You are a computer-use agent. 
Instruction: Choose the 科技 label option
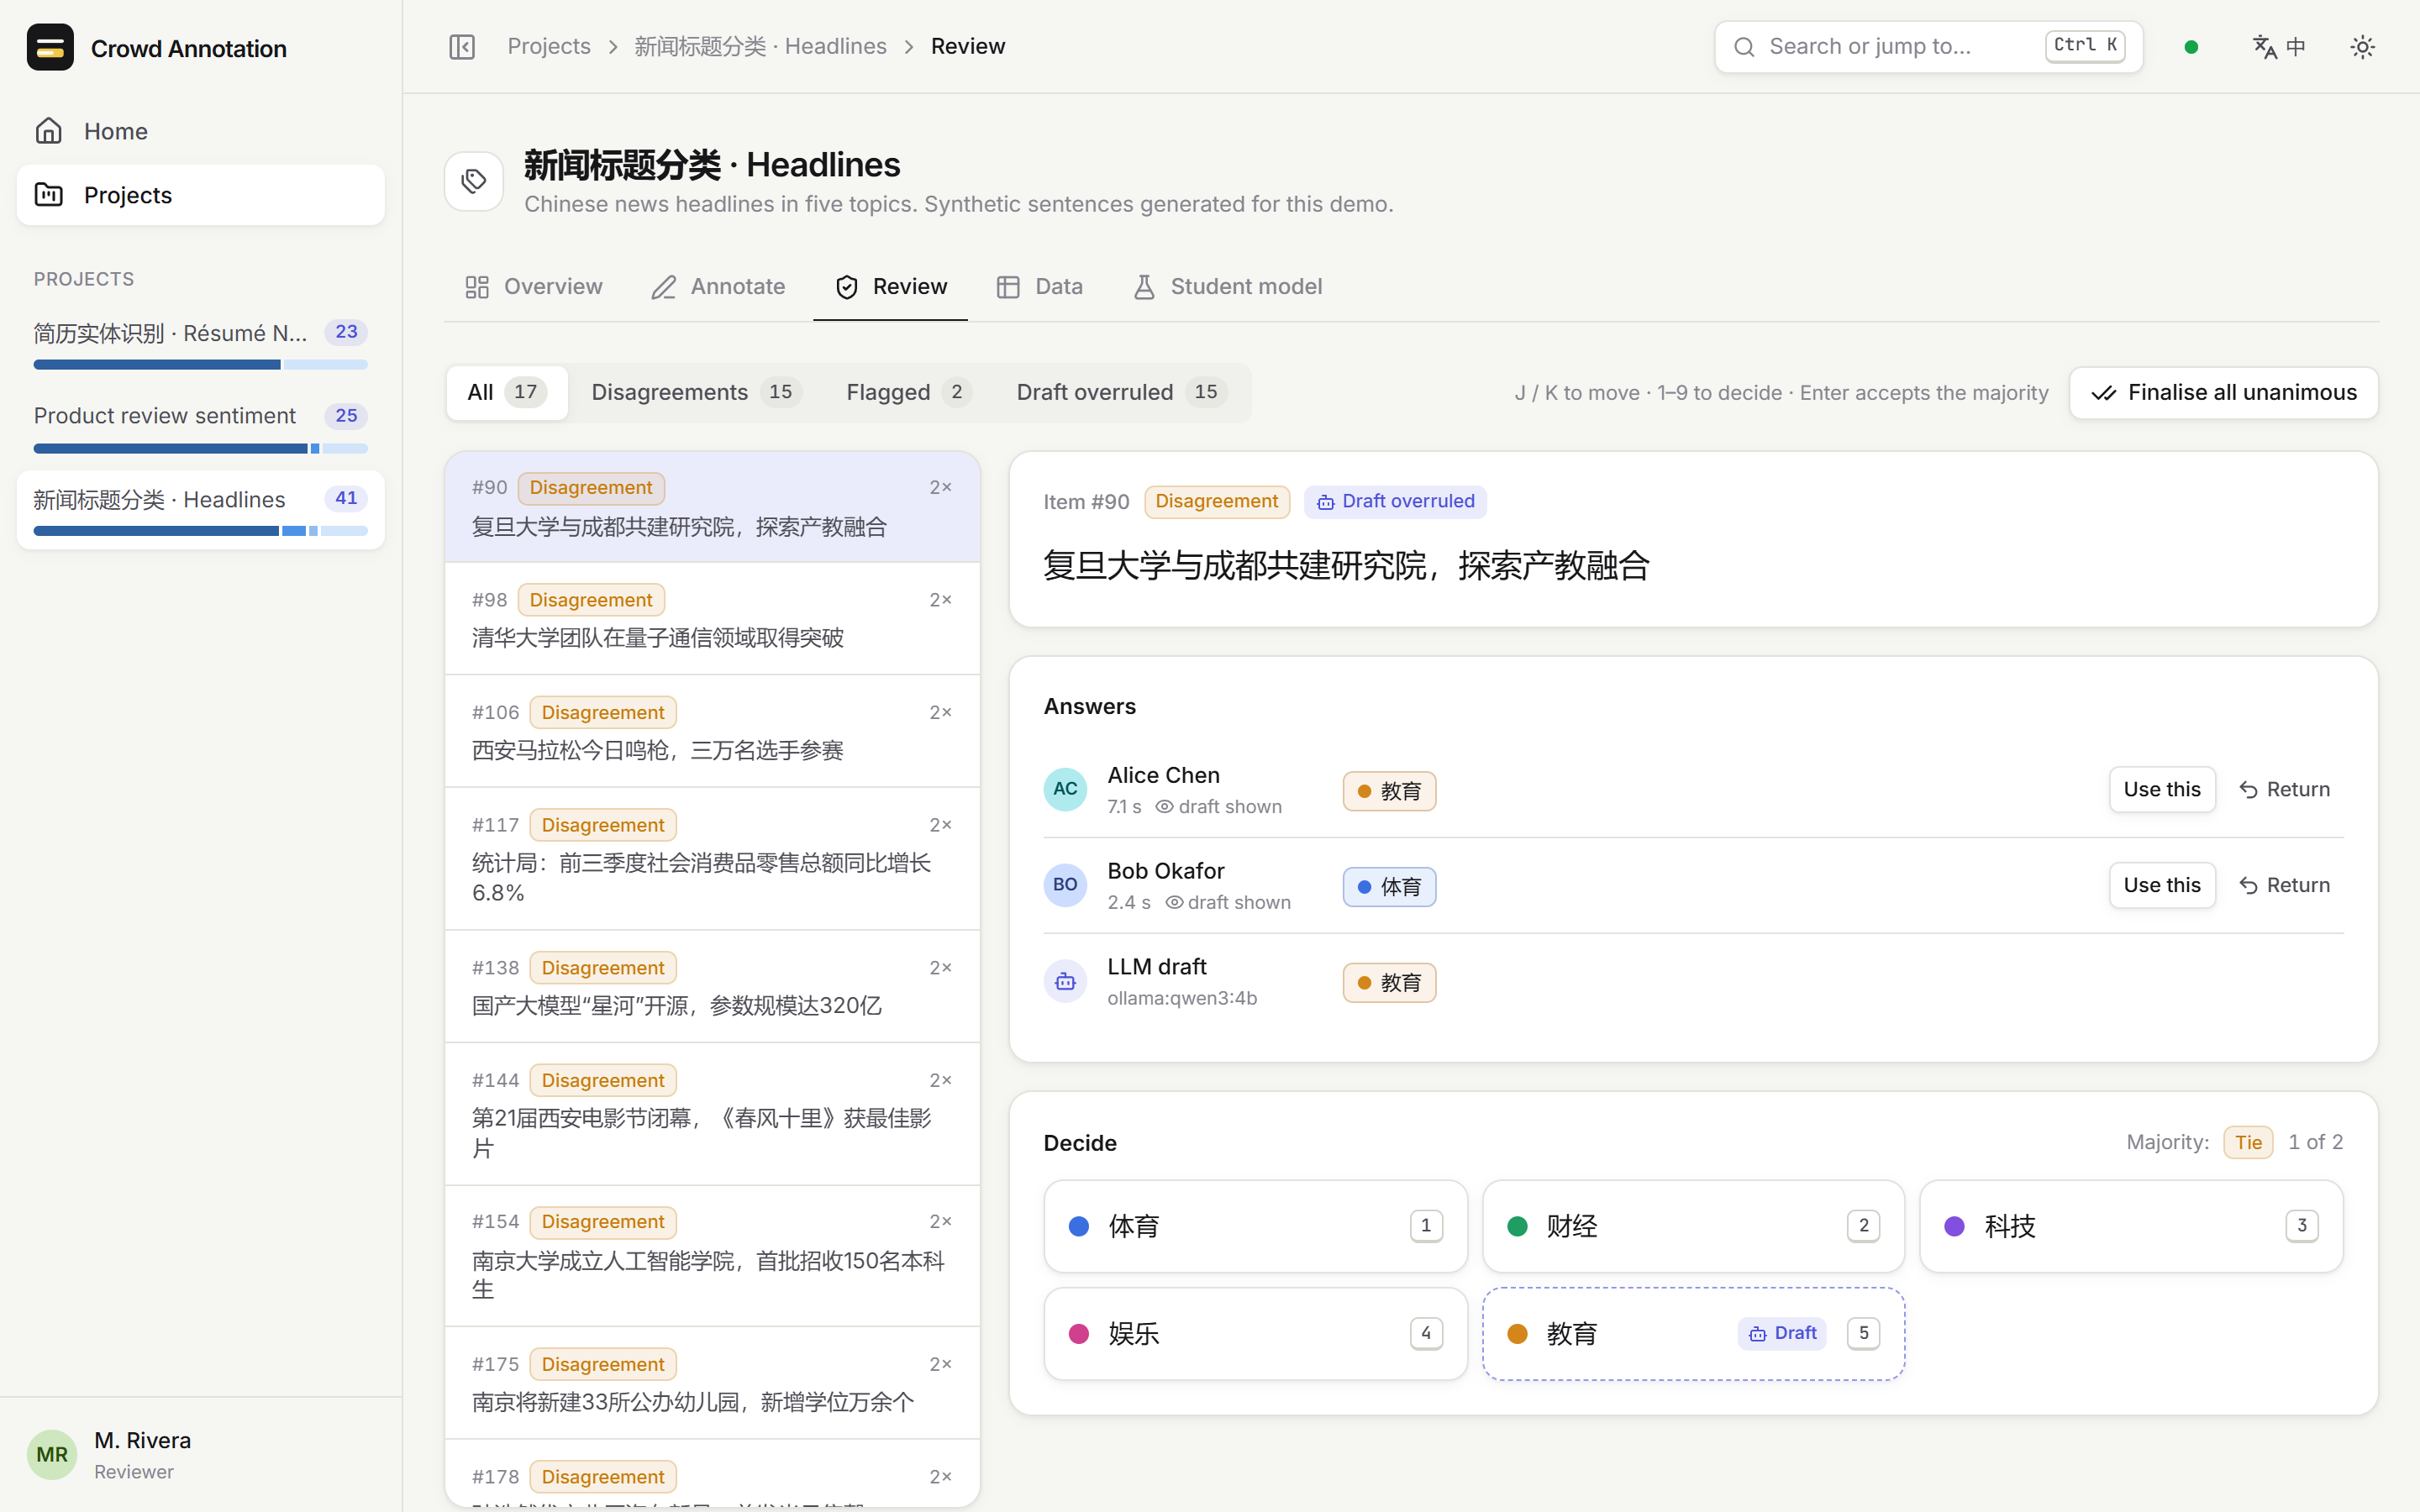(2131, 1226)
